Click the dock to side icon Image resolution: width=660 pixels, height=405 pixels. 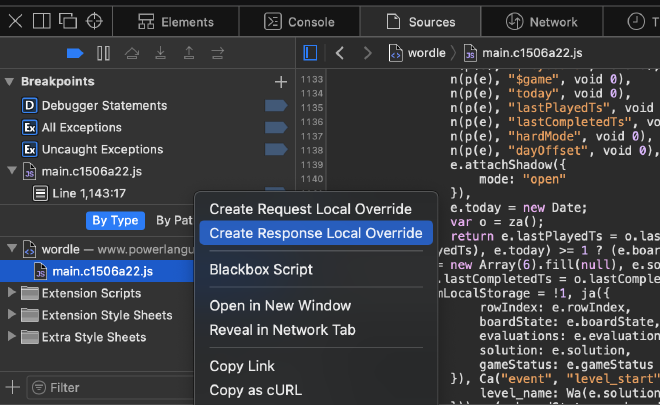point(42,21)
